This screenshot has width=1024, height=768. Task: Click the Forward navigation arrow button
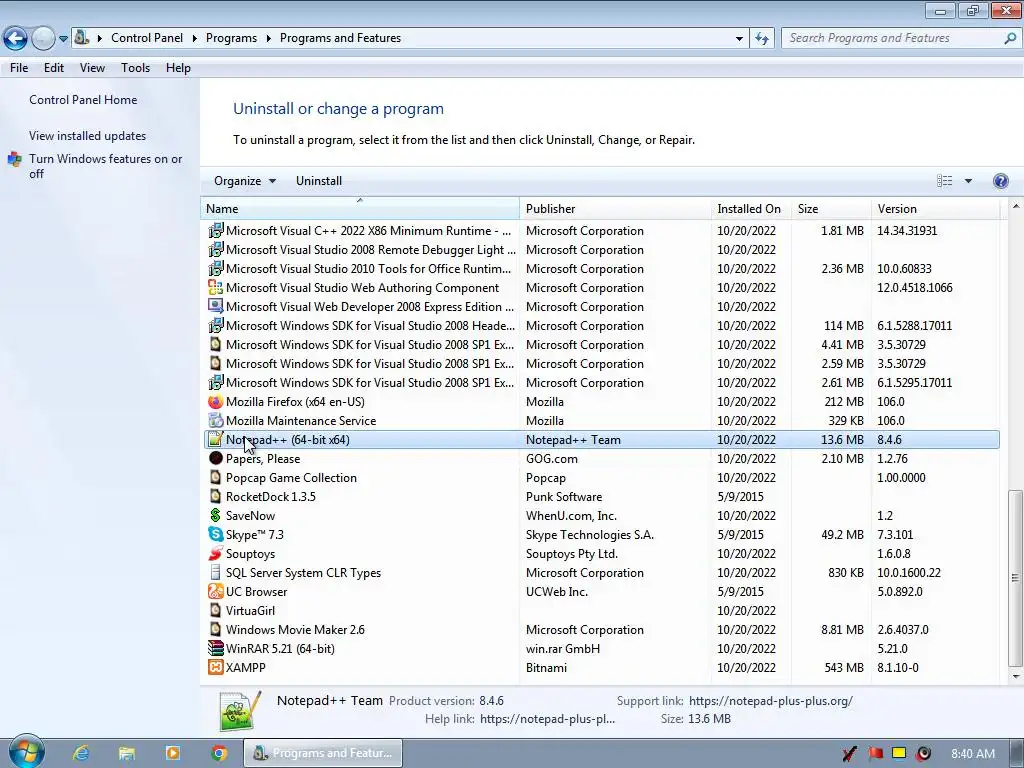click(x=43, y=38)
